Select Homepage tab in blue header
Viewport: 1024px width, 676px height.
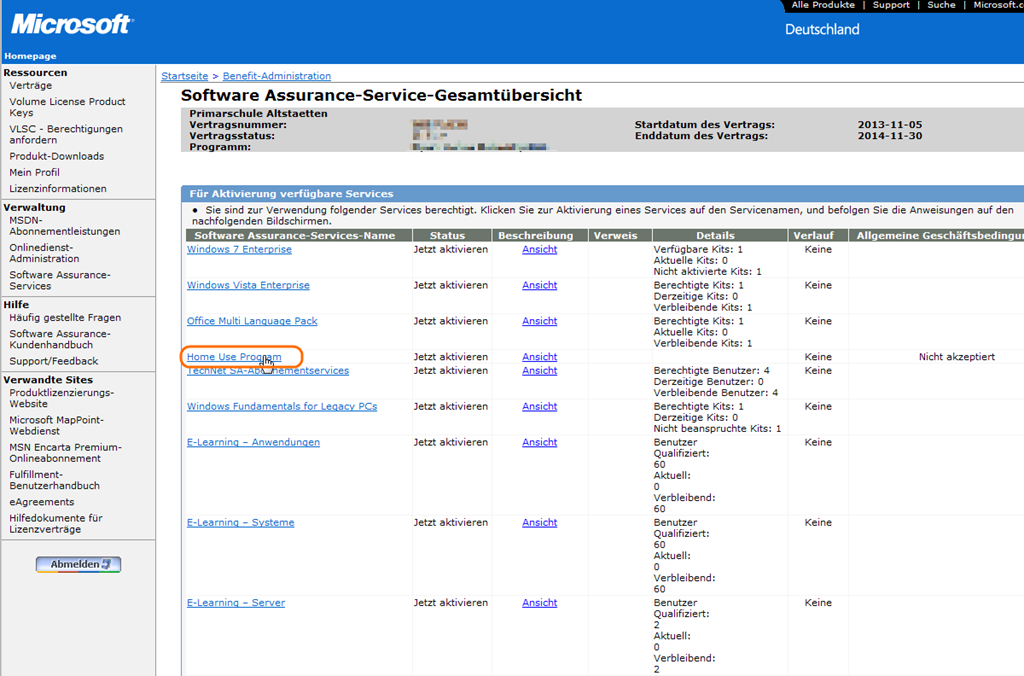(30, 56)
